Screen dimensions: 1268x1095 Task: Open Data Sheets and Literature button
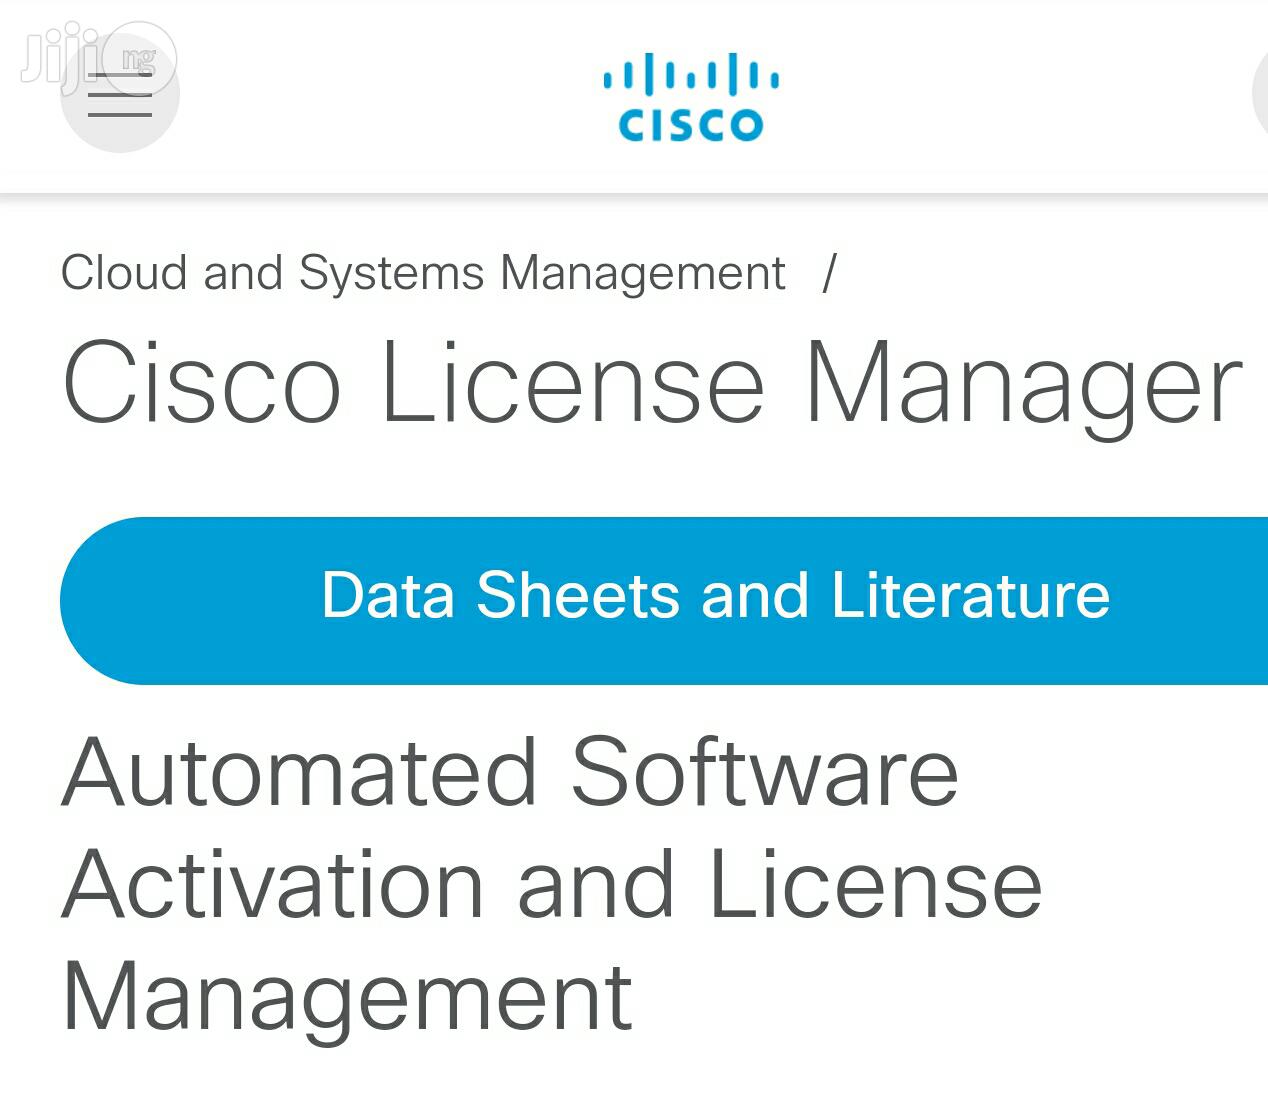tap(664, 600)
